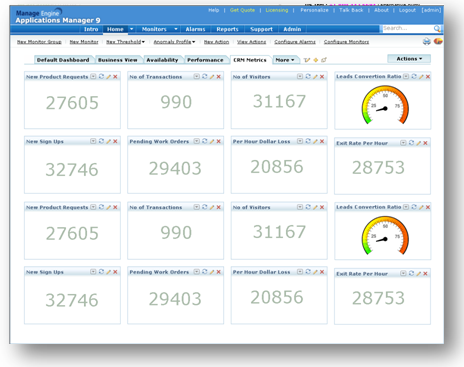This screenshot has width=464, height=367.
Task: Refresh the second Leads Convertion Ratio widget
Action: 414,207
